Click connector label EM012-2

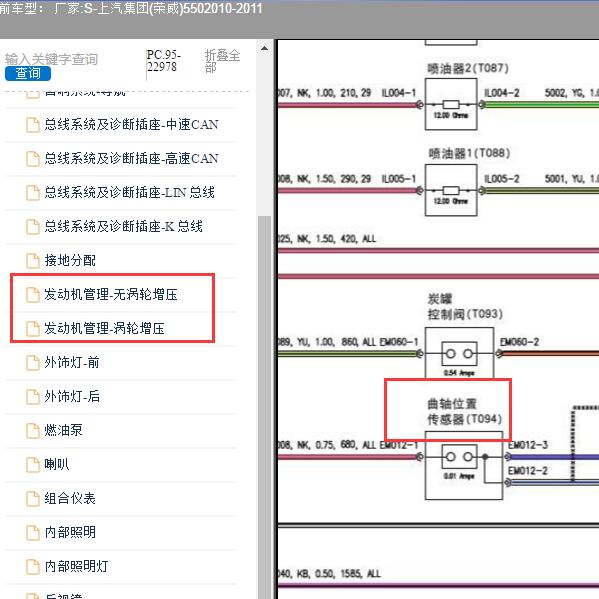528,471
